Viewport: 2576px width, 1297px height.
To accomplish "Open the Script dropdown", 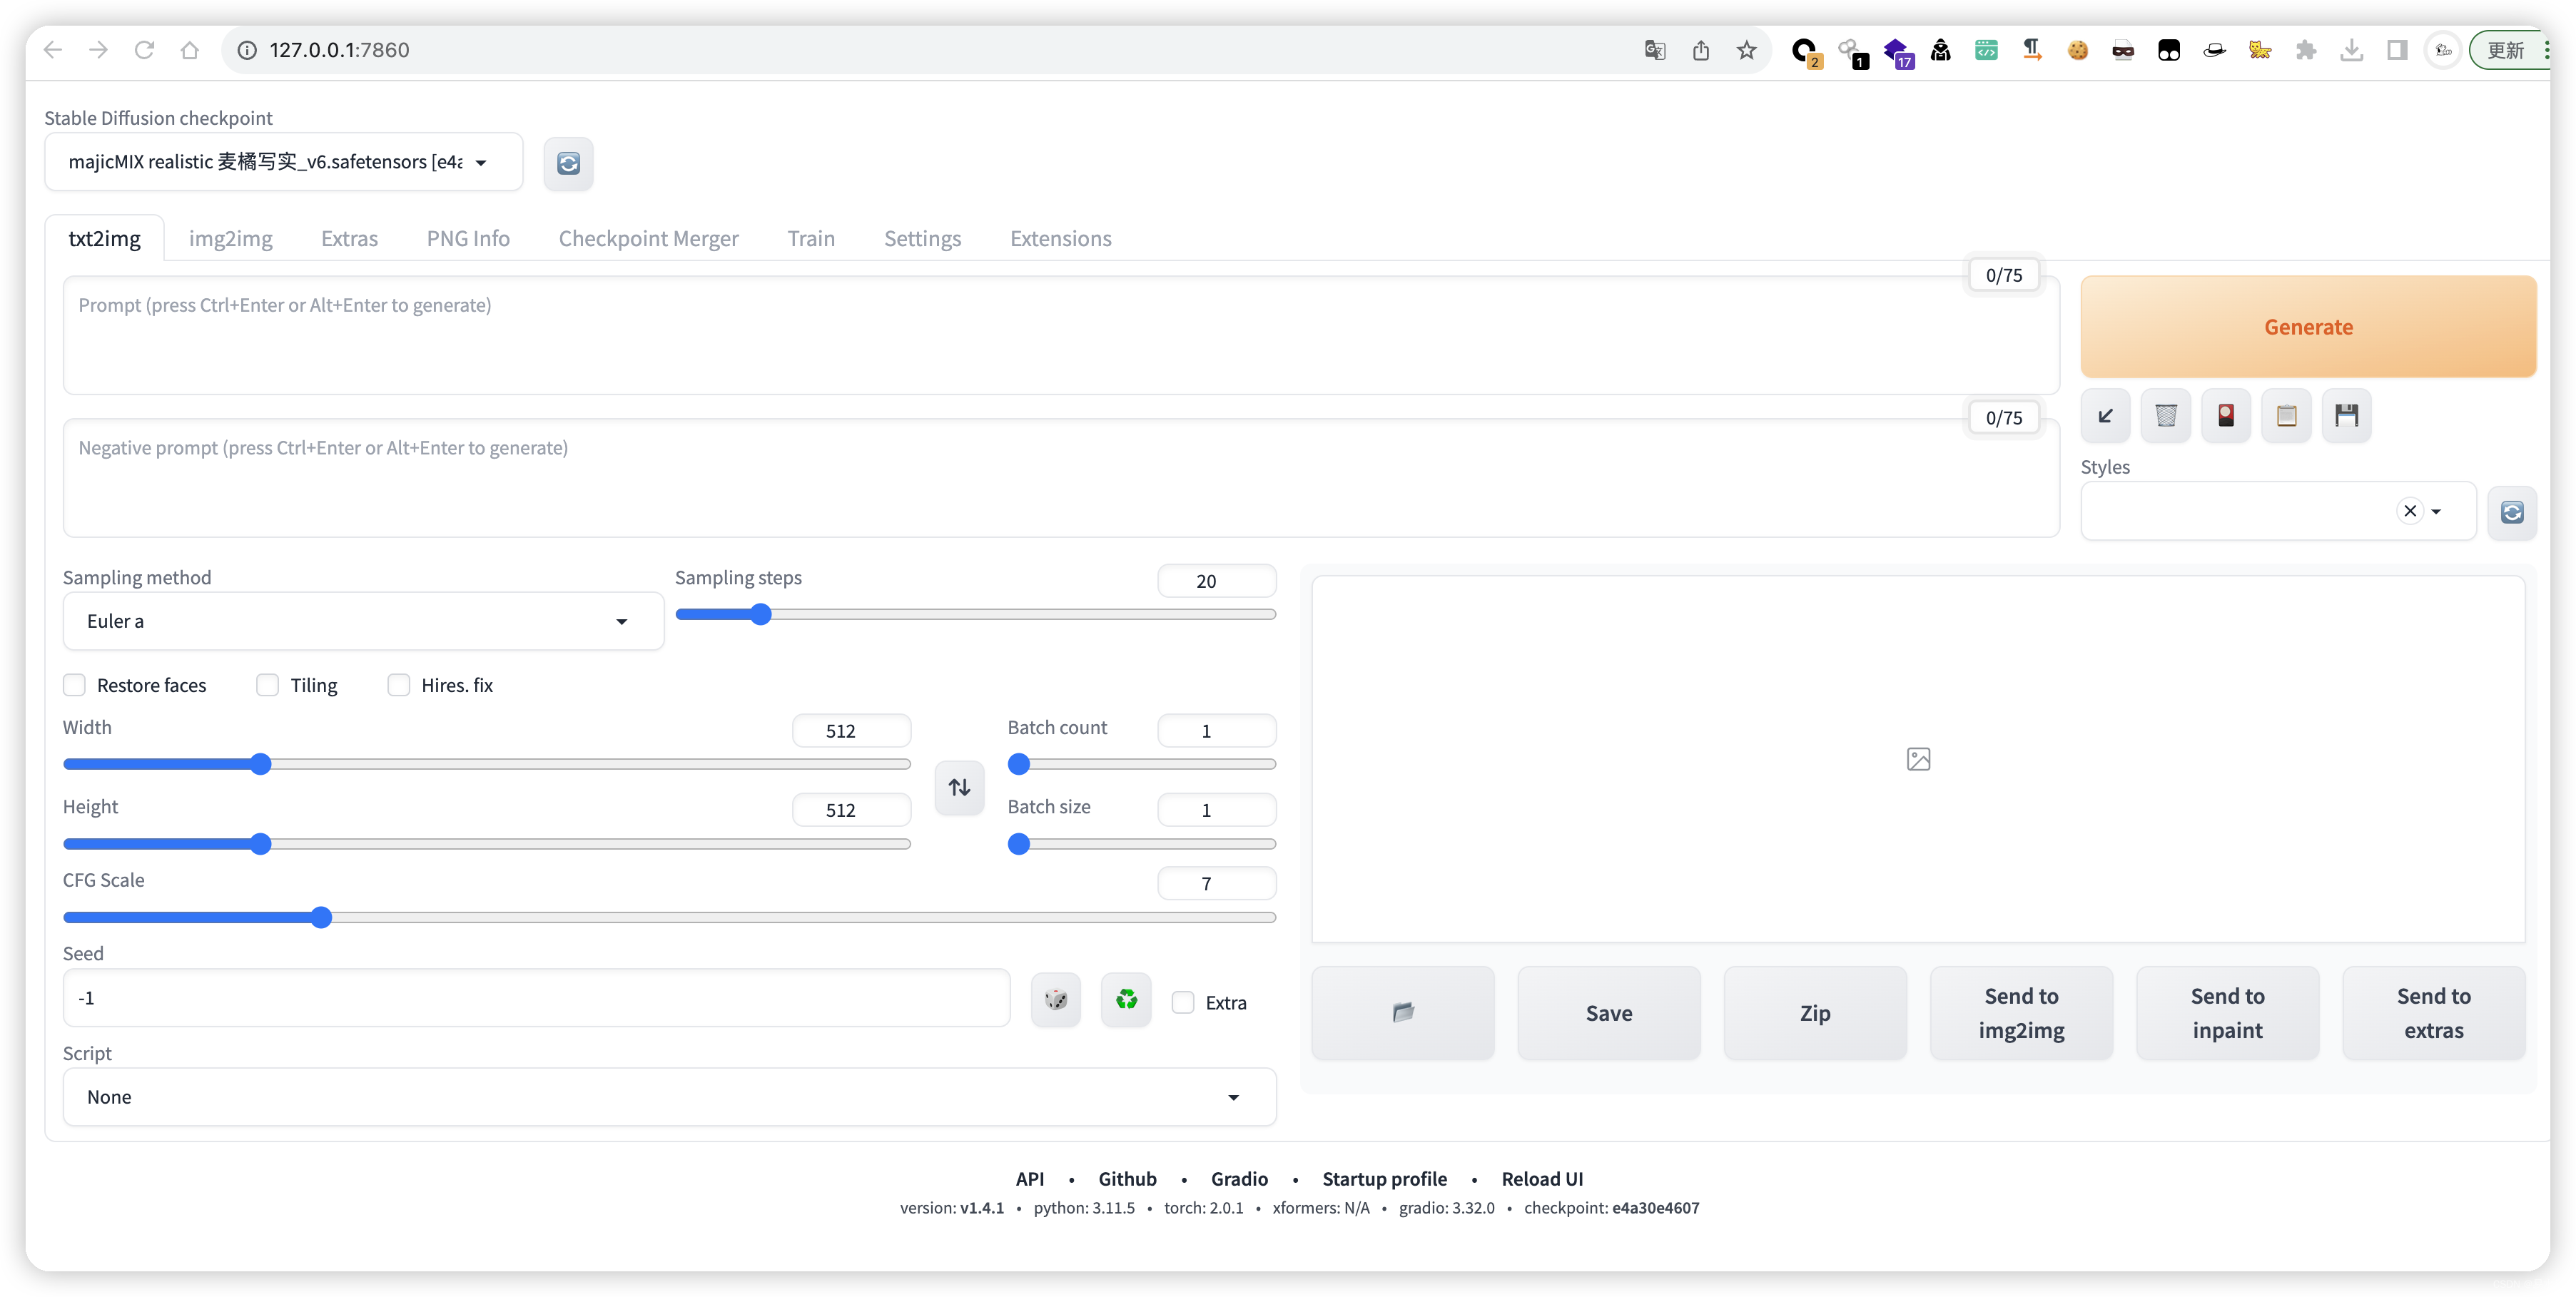I will coord(669,1097).
